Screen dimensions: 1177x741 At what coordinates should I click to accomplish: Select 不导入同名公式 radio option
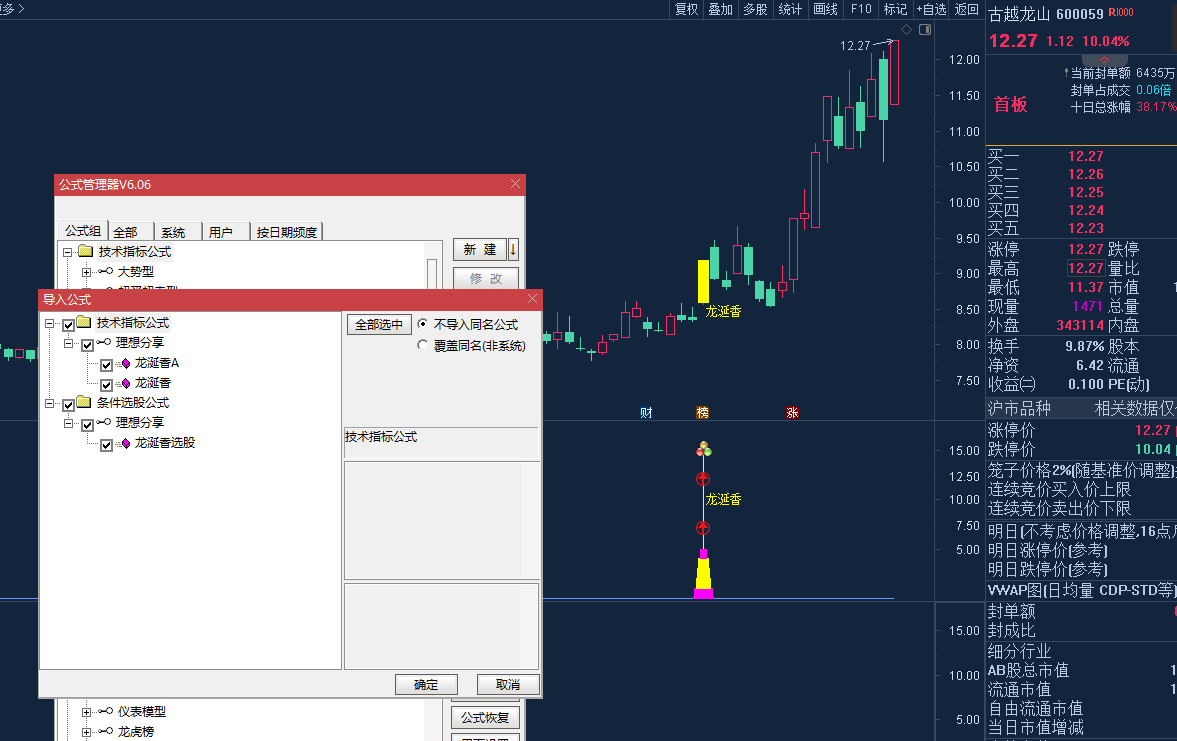point(423,324)
